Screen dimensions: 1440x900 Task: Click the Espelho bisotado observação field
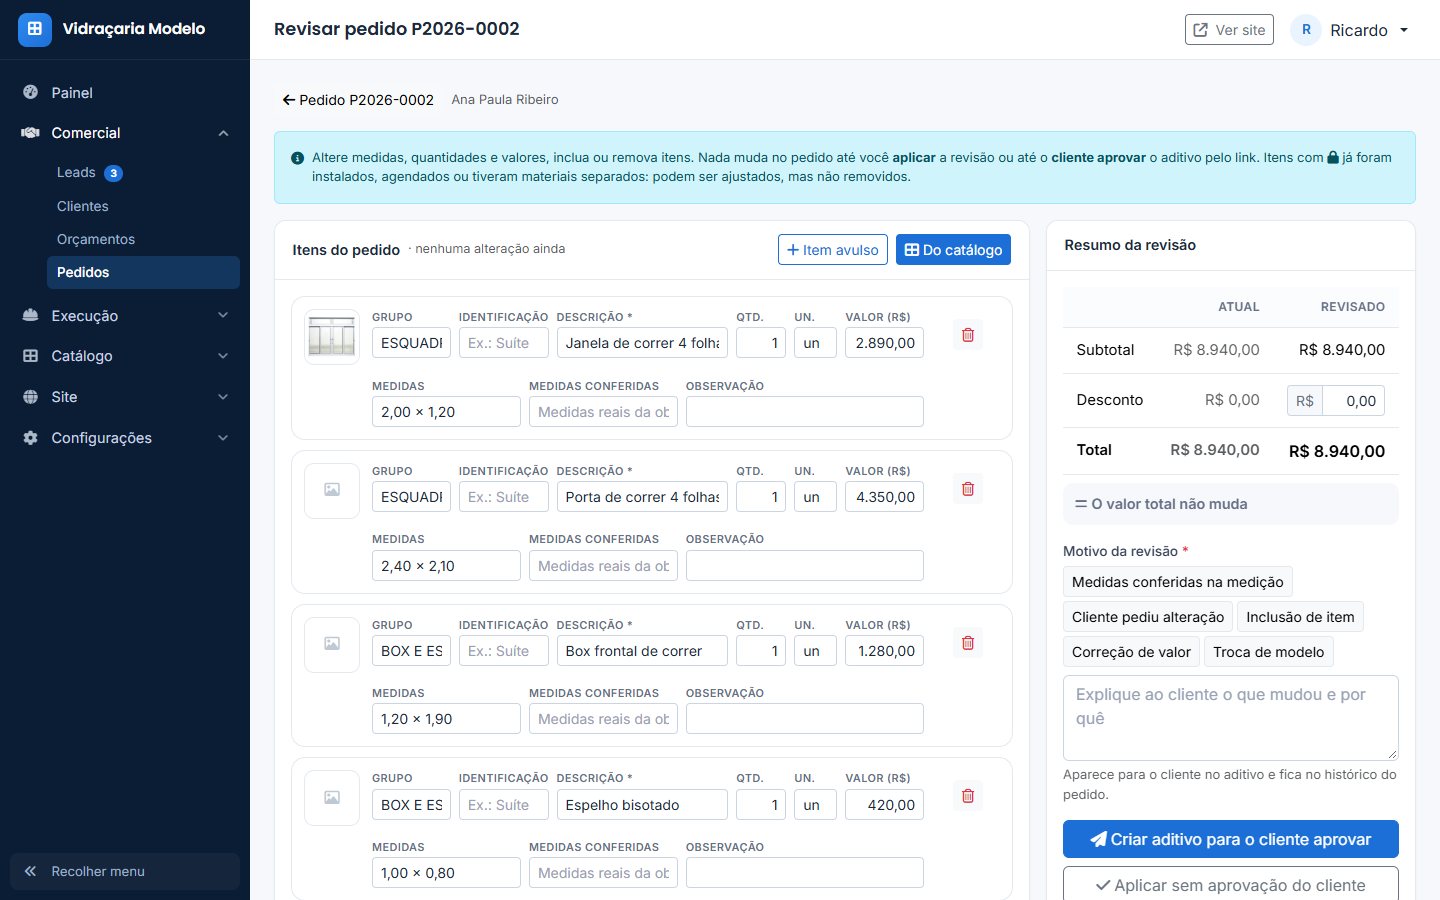805,873
